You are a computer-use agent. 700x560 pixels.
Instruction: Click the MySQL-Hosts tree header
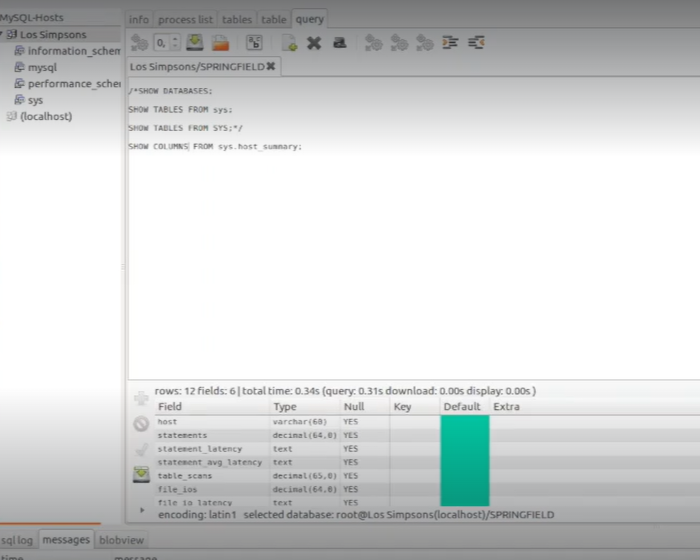point(32,17)
